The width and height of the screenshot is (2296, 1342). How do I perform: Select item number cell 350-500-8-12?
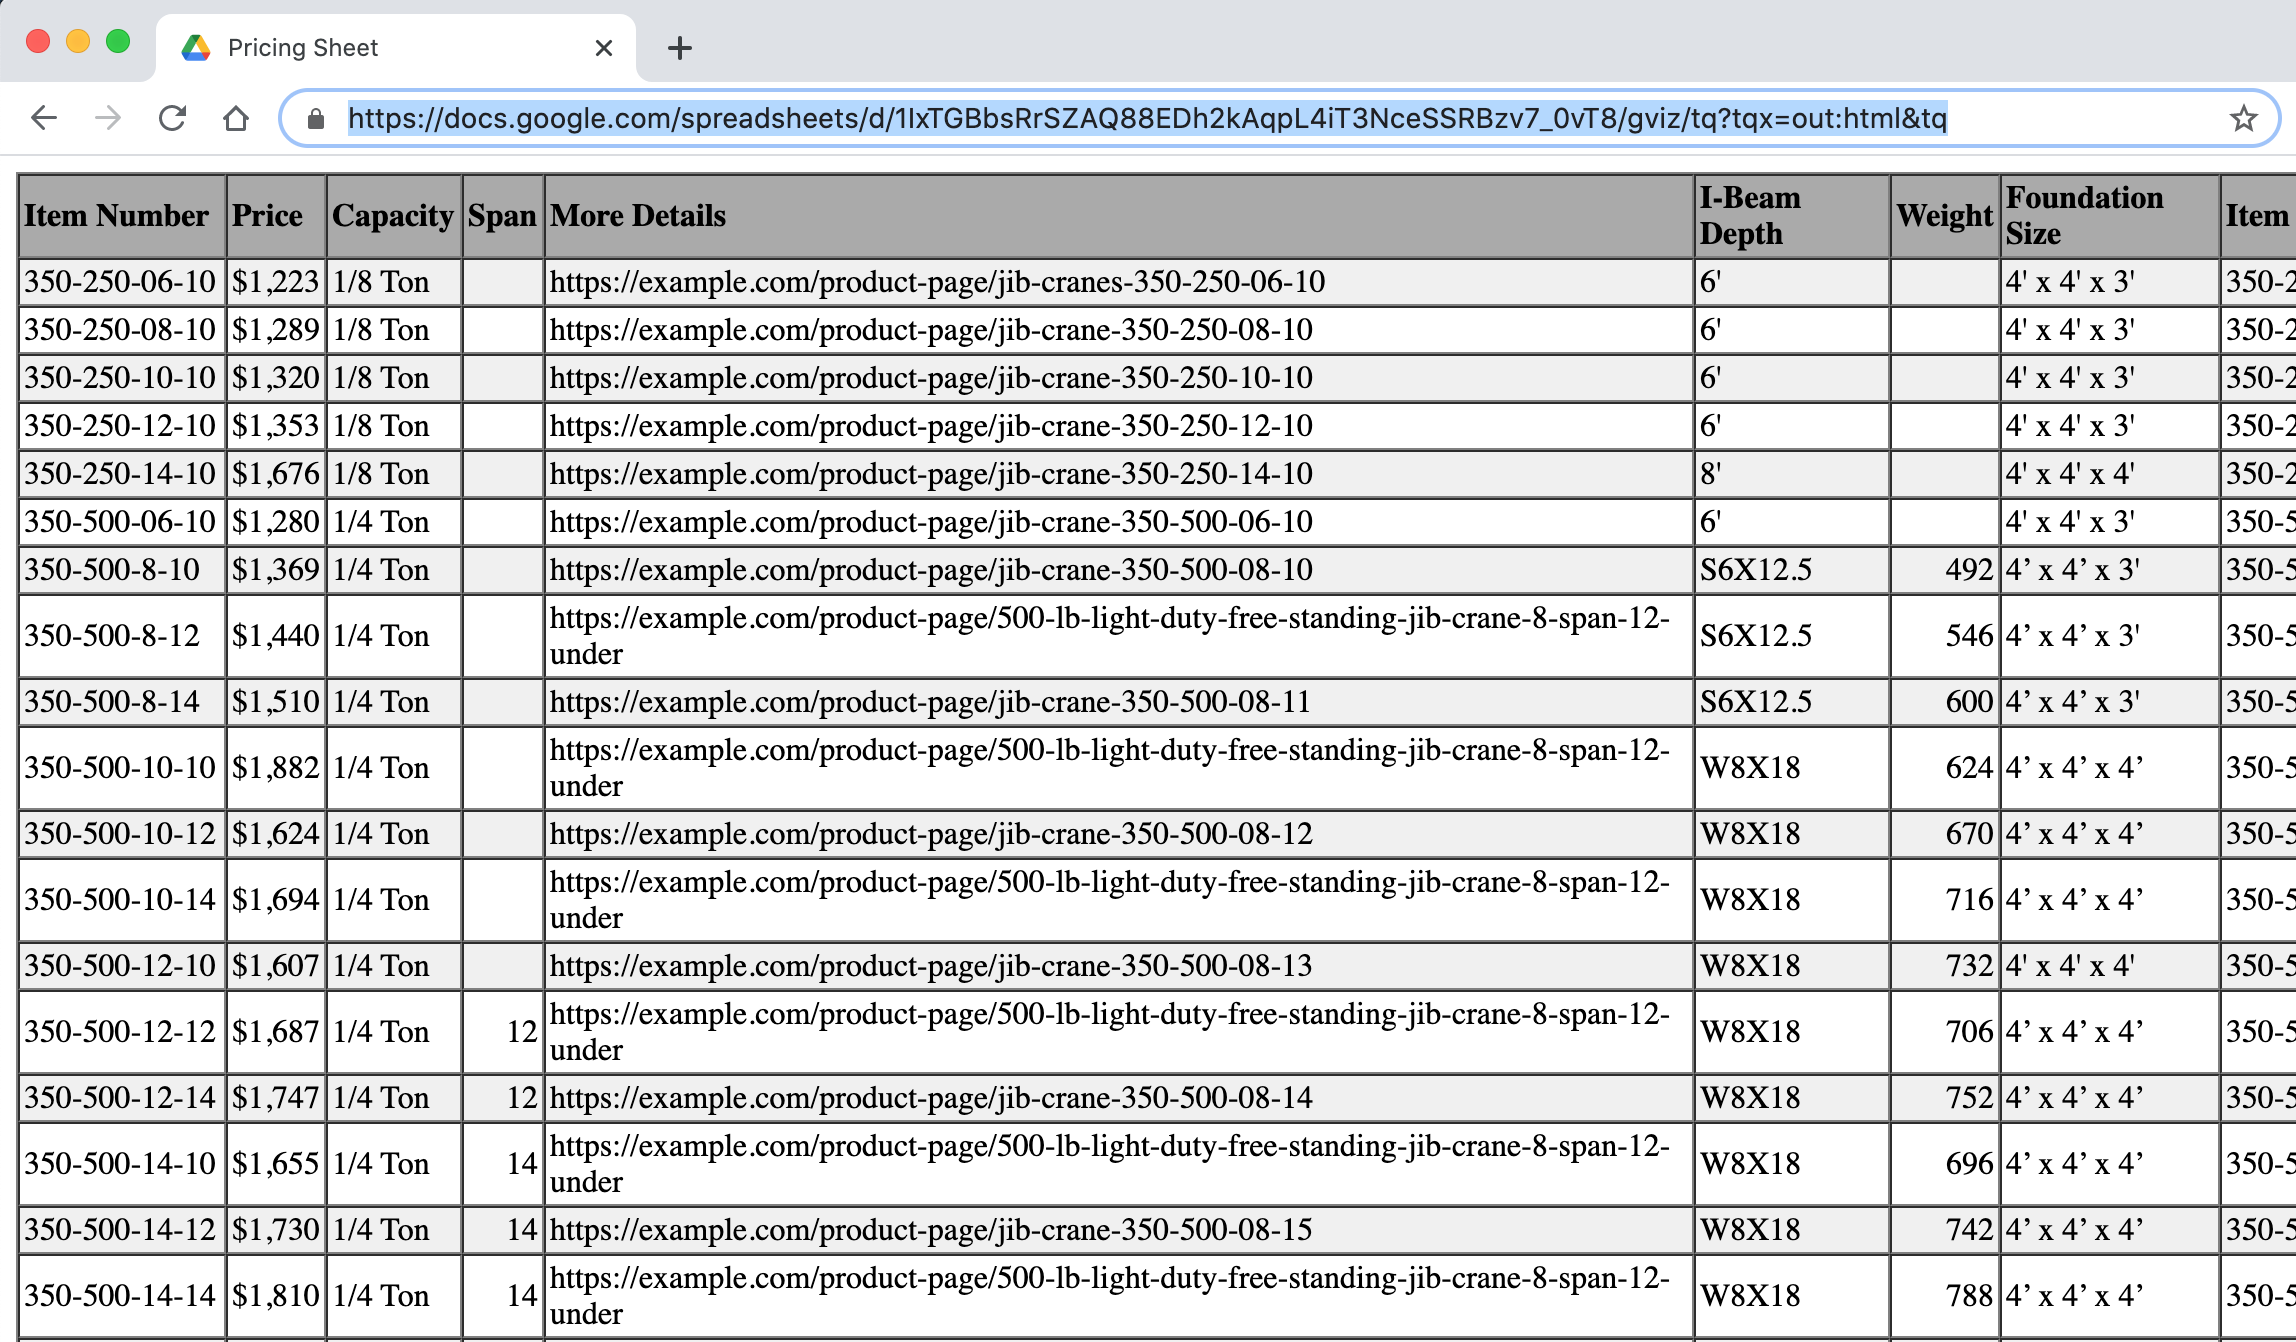112,636
